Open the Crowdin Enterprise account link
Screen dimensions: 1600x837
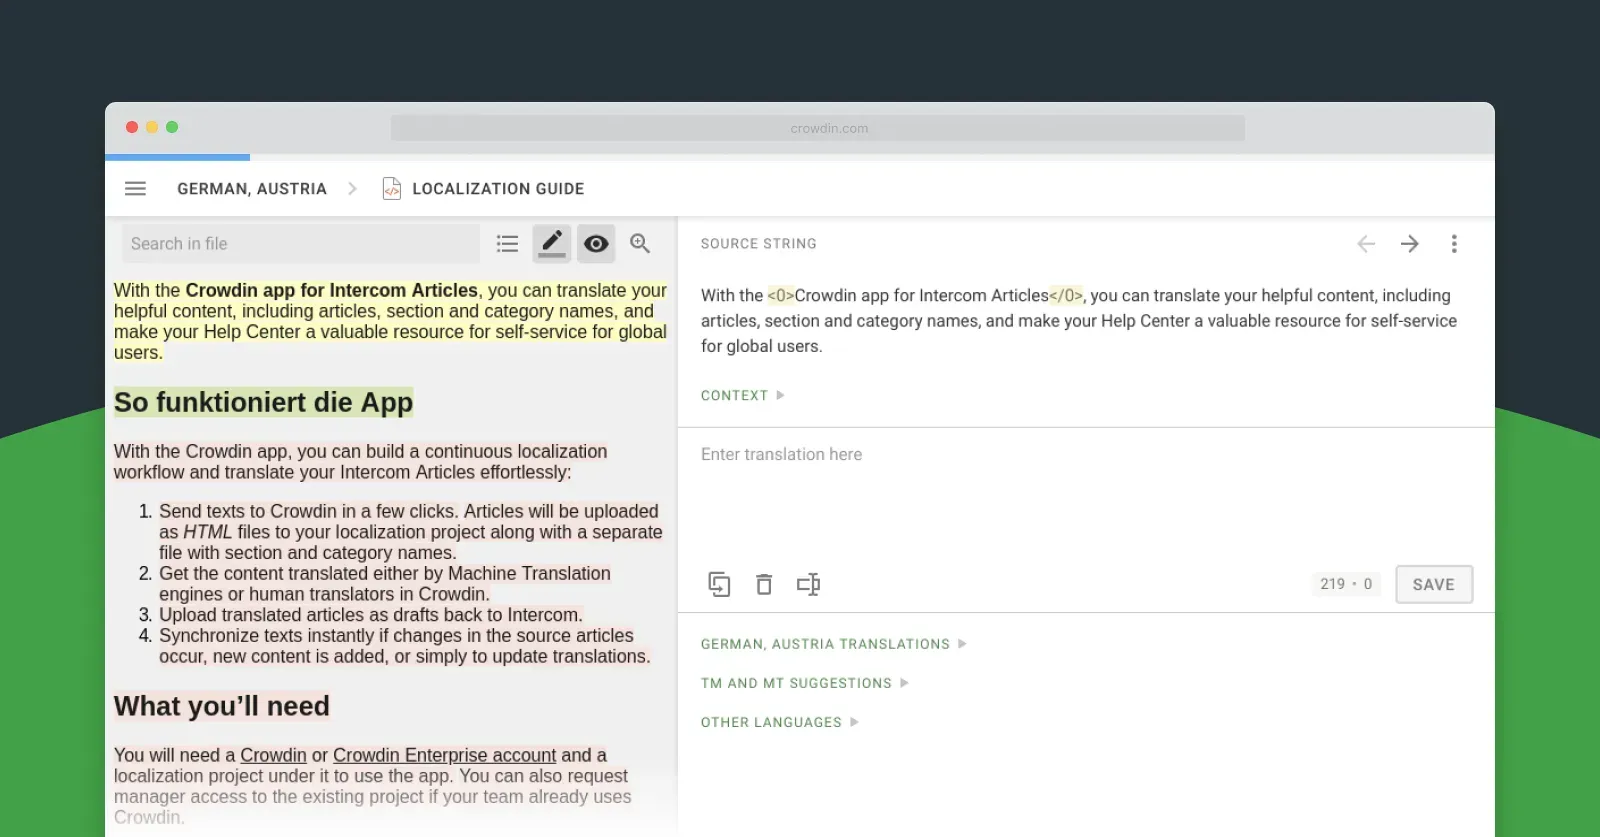pos(444,755)
